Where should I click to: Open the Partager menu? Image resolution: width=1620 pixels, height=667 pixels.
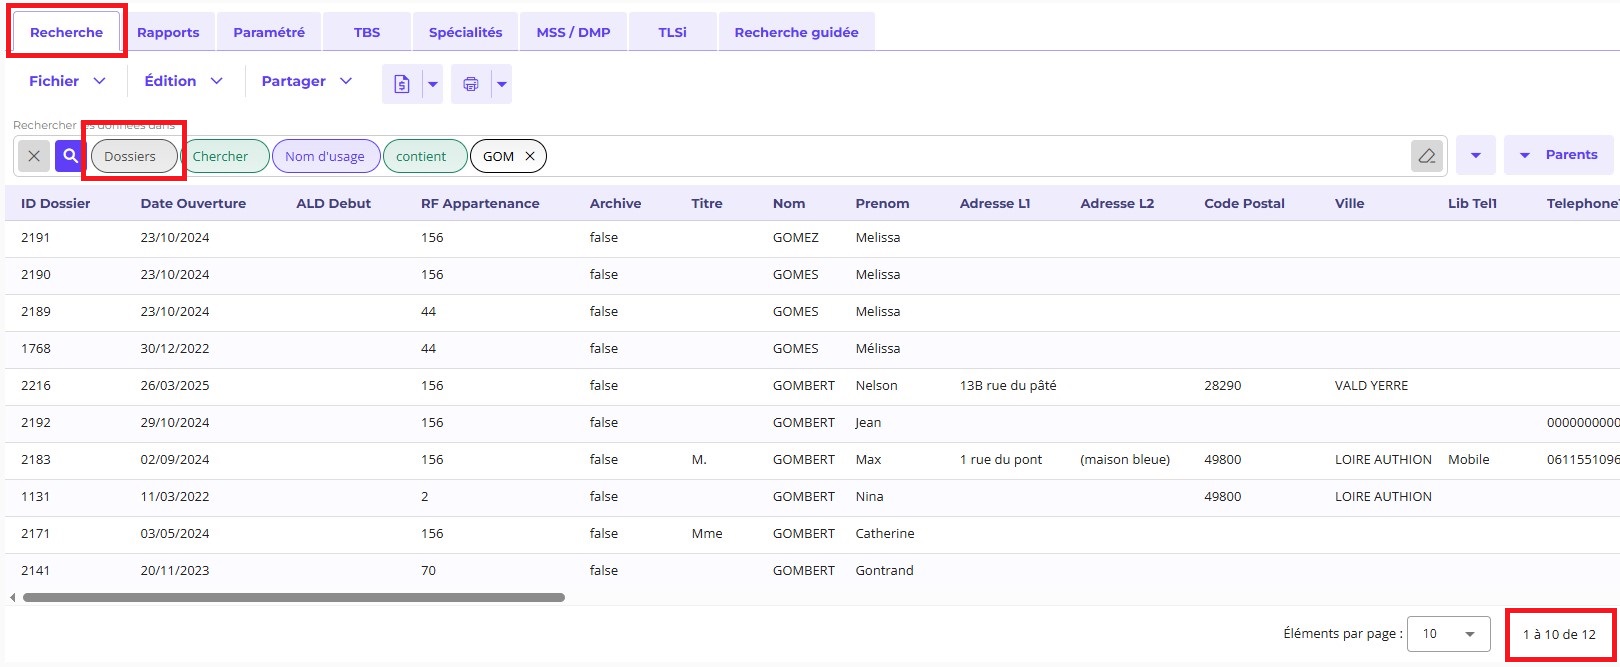point(306,81)
